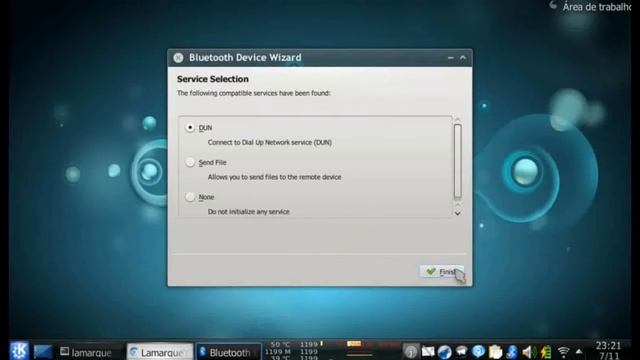The height and width of the screenshot is (360, 640).
Task: Click the service list scrollbar handle
Action: [x=458, y=161]
